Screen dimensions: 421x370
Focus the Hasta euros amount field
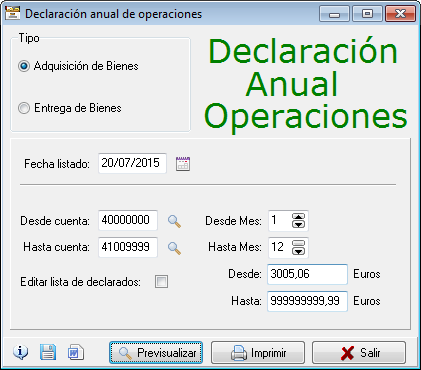[x=307, y=301]
